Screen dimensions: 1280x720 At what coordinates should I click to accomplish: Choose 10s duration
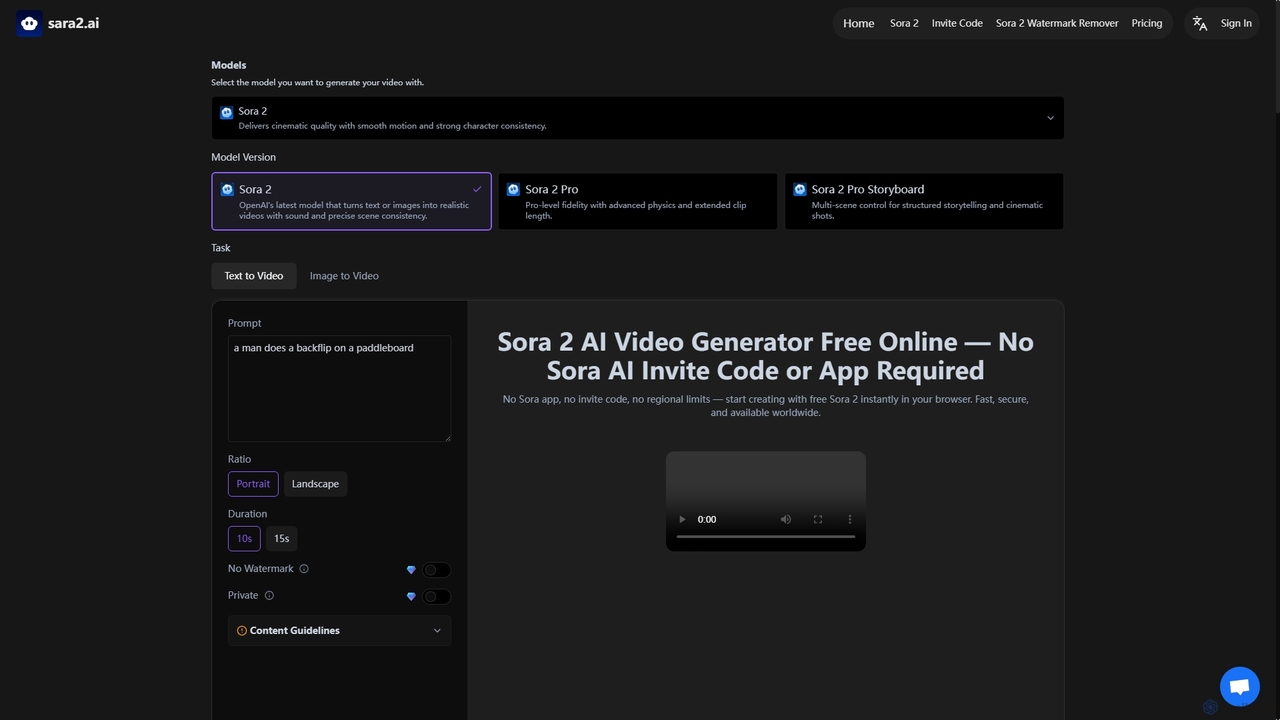coord(244,539)
